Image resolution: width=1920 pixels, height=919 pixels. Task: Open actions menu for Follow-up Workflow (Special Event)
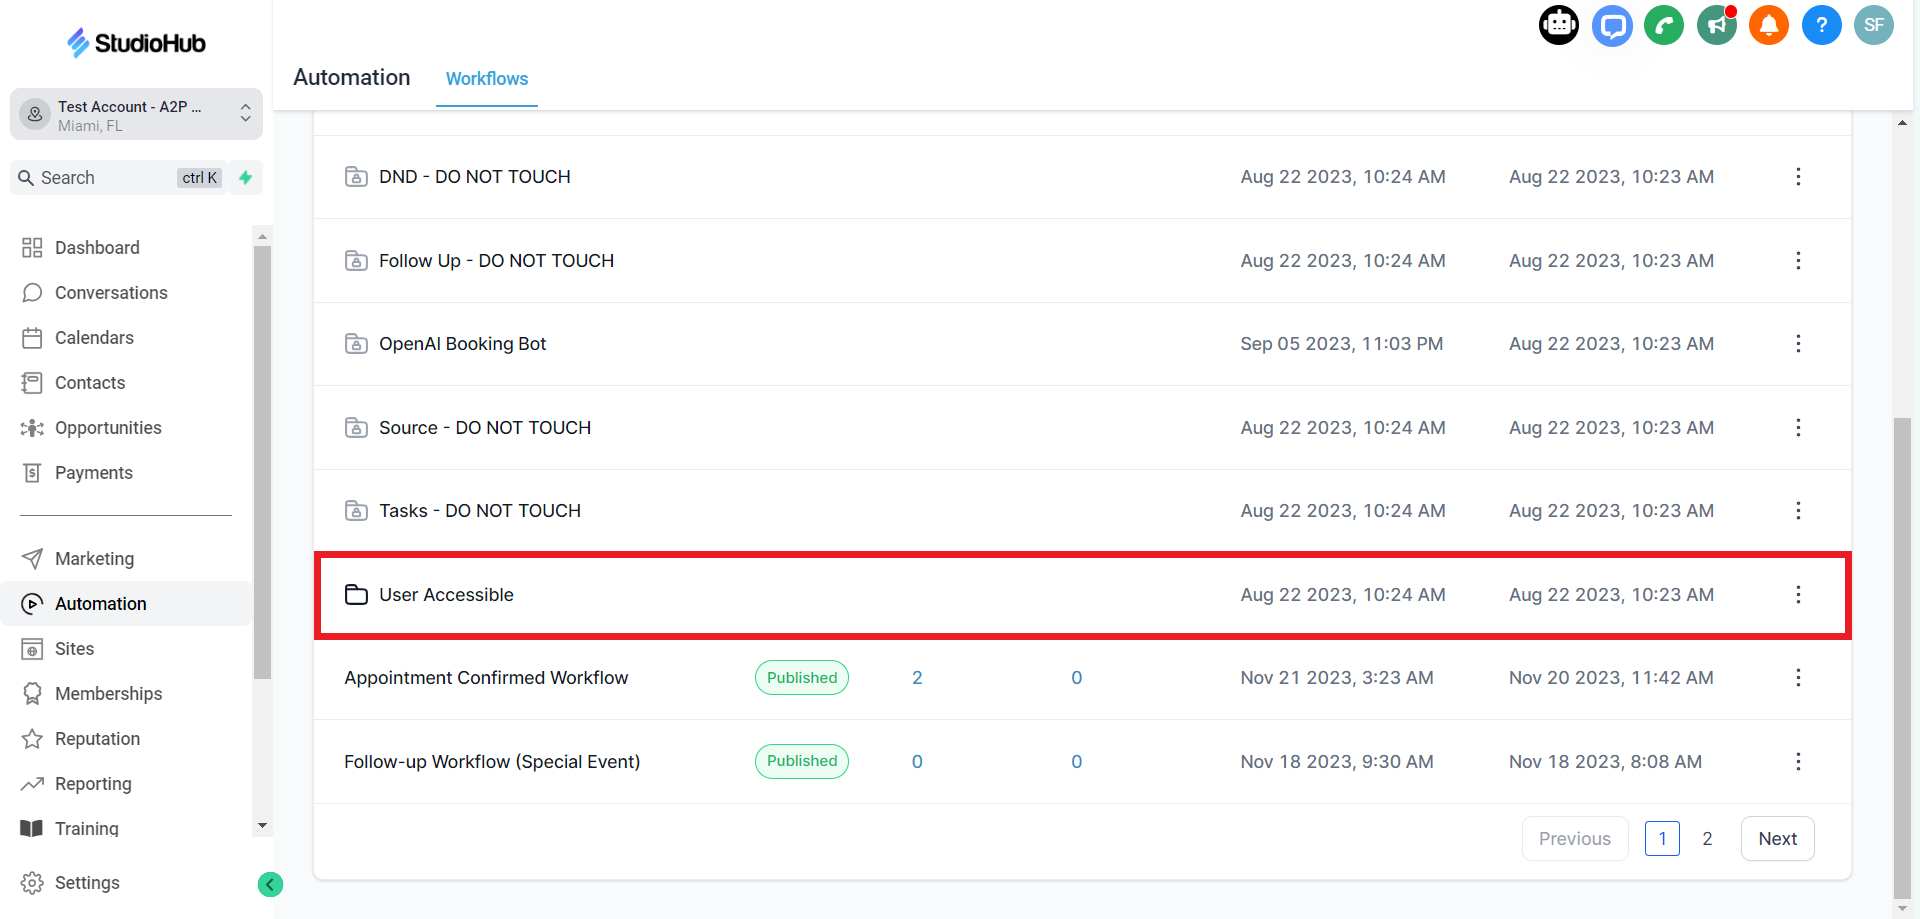coord(1798,761)
